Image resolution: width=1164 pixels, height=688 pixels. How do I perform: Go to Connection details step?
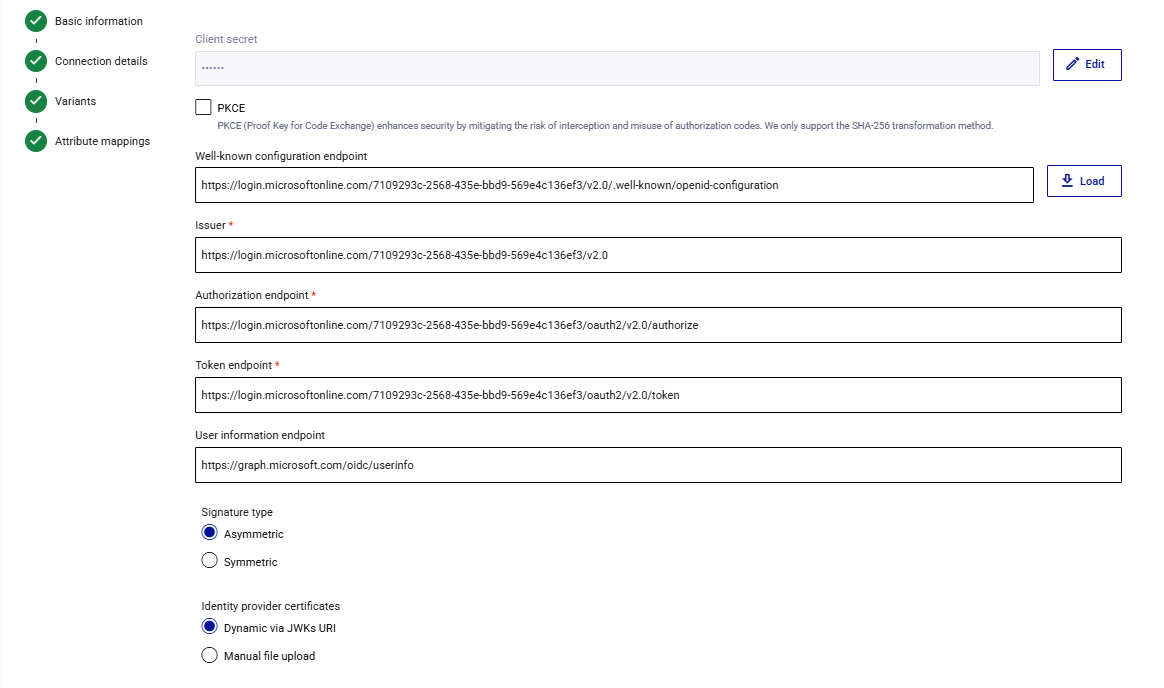101,62
